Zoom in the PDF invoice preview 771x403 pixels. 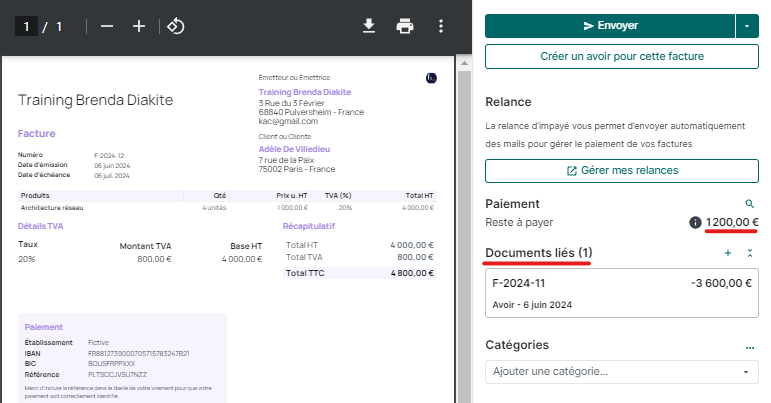pos(139,26)
